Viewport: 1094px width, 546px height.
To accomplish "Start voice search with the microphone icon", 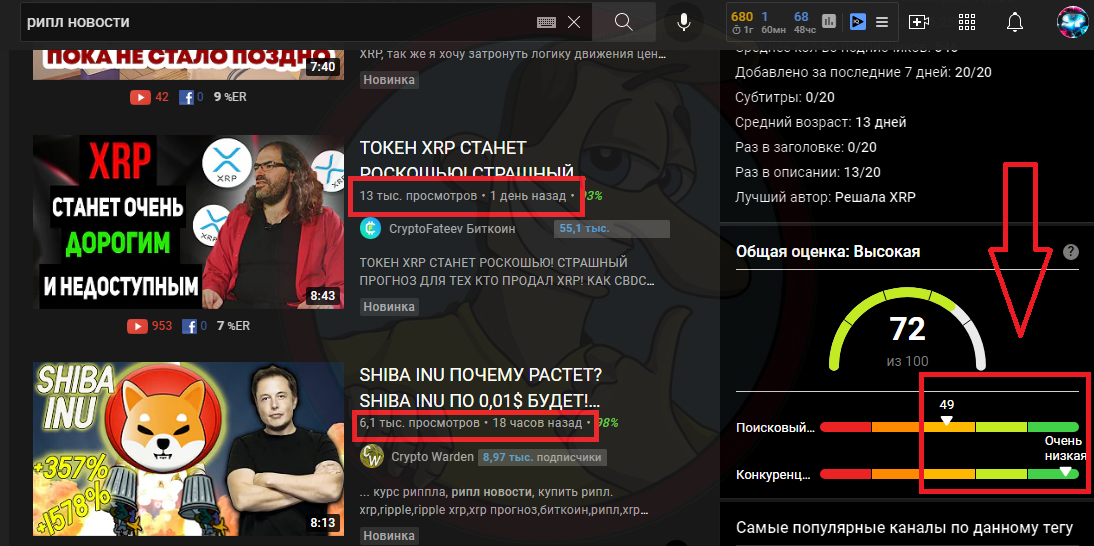I will (x=684, y=22).
